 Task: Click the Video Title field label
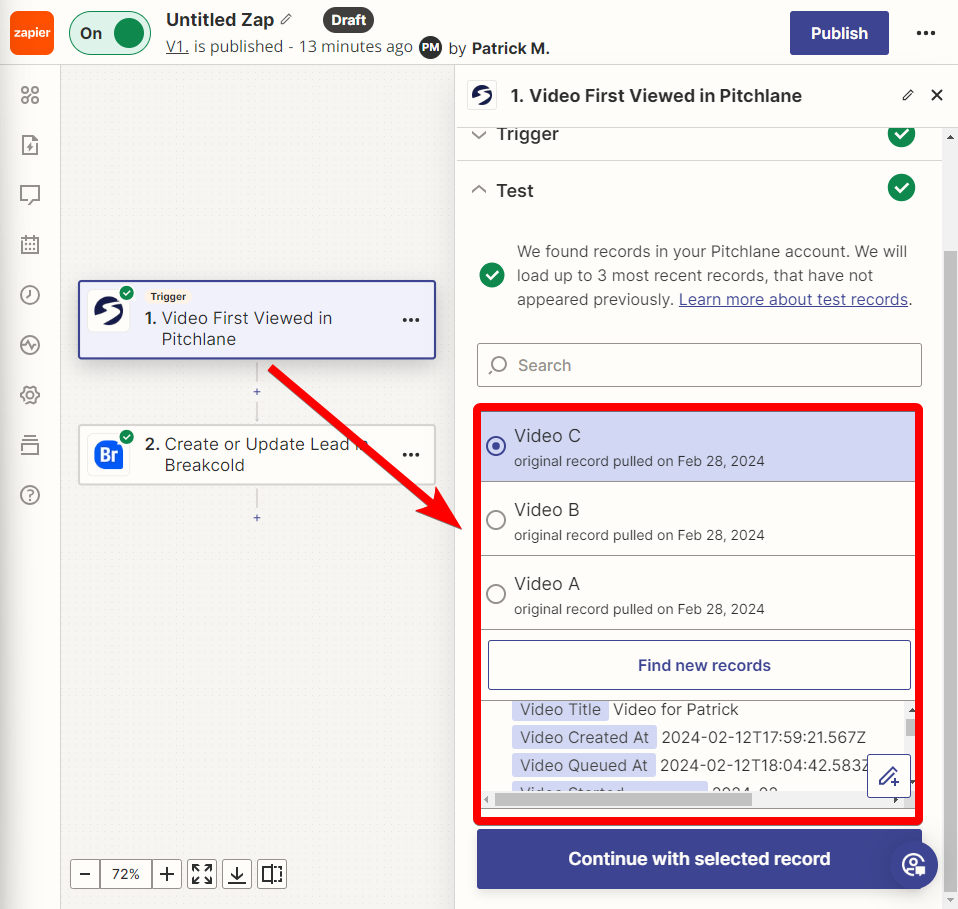point(560,709)
